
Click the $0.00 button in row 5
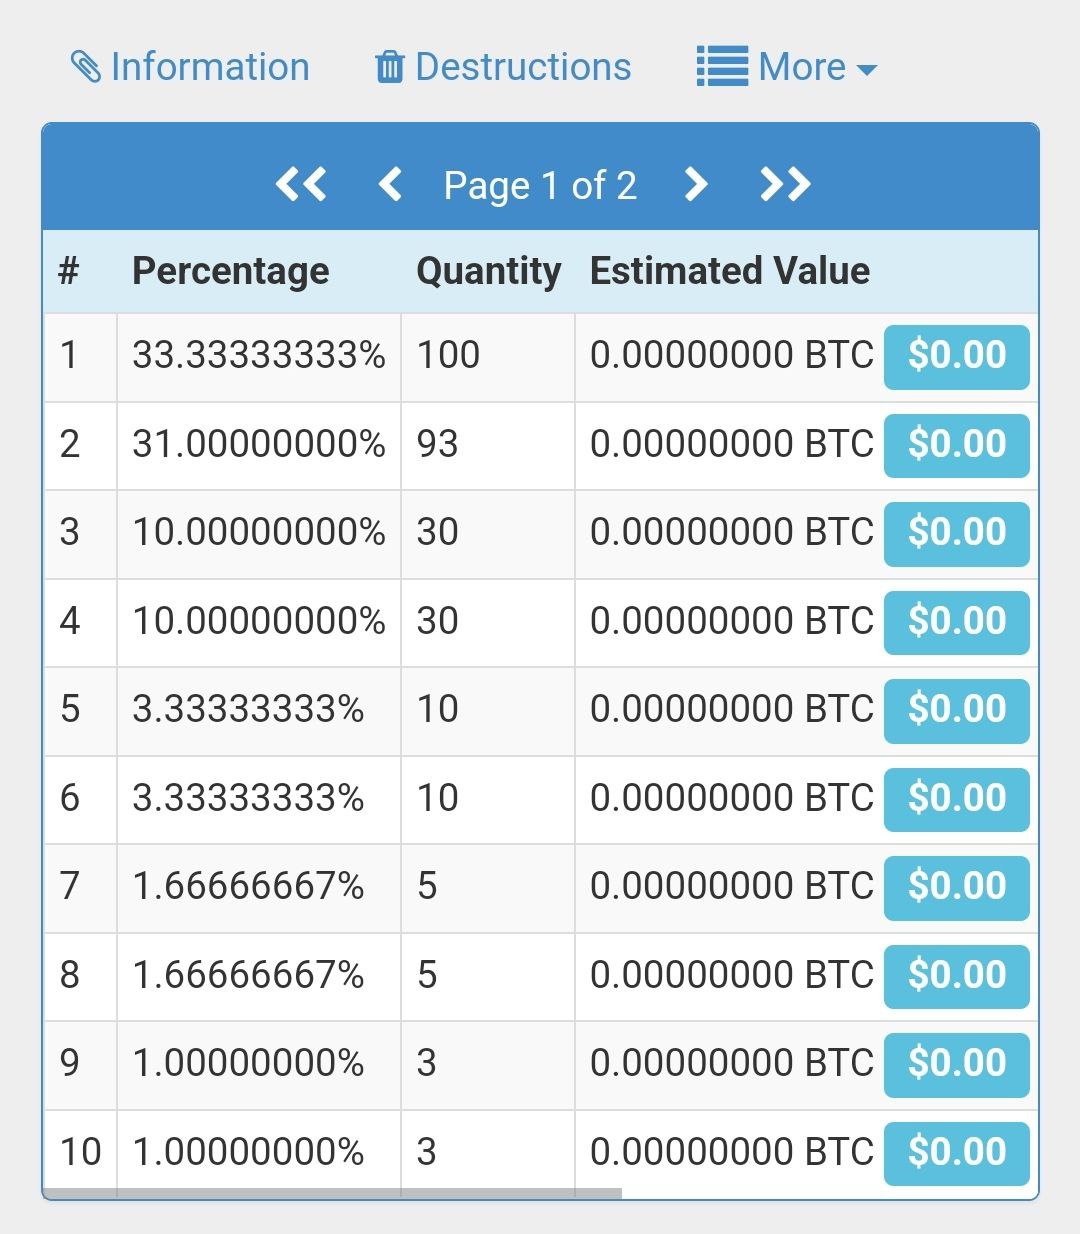click(x=957, y=710)
